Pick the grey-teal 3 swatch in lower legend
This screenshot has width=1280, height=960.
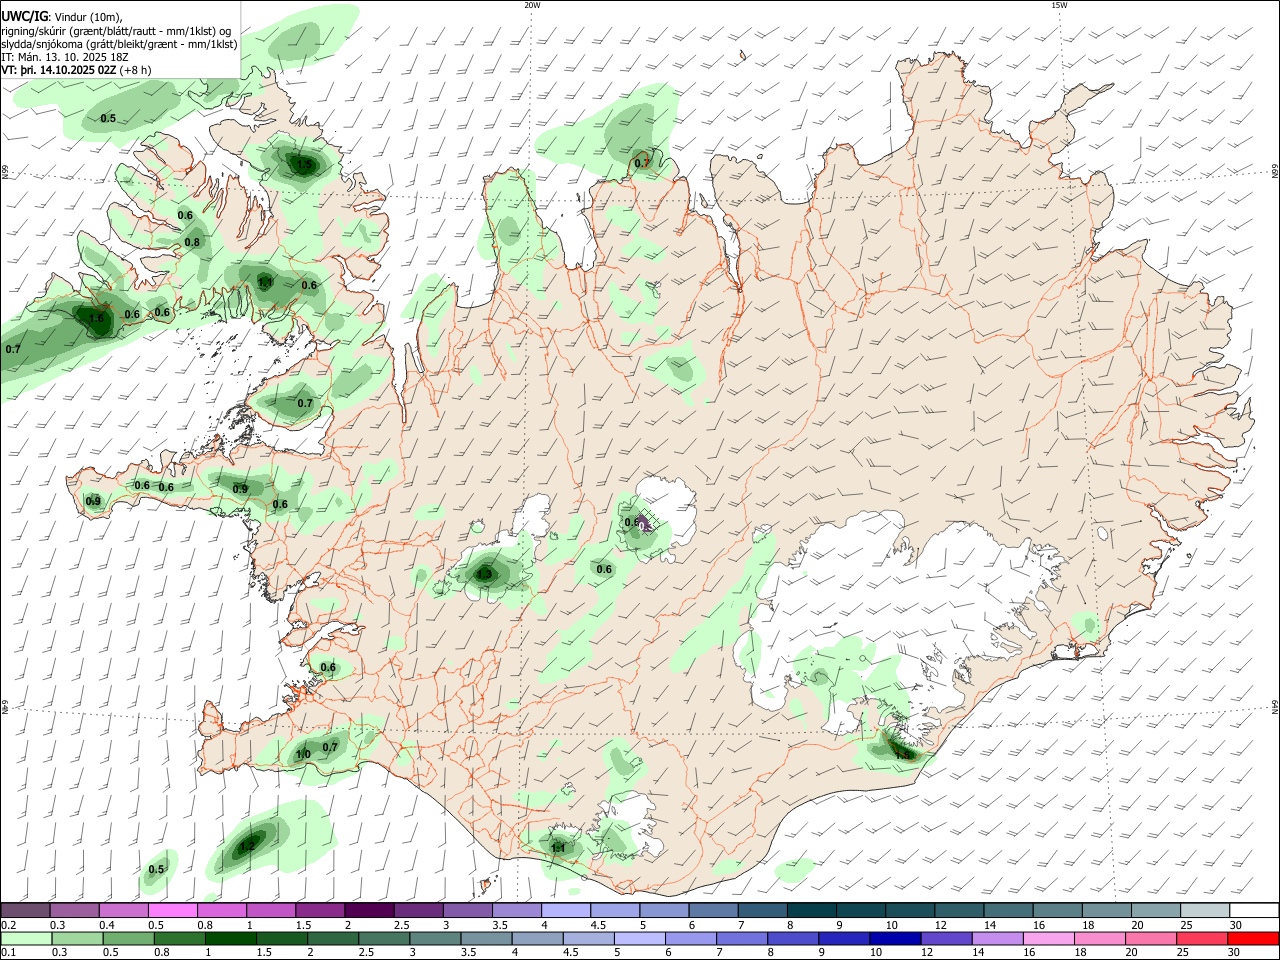(435, 938)
